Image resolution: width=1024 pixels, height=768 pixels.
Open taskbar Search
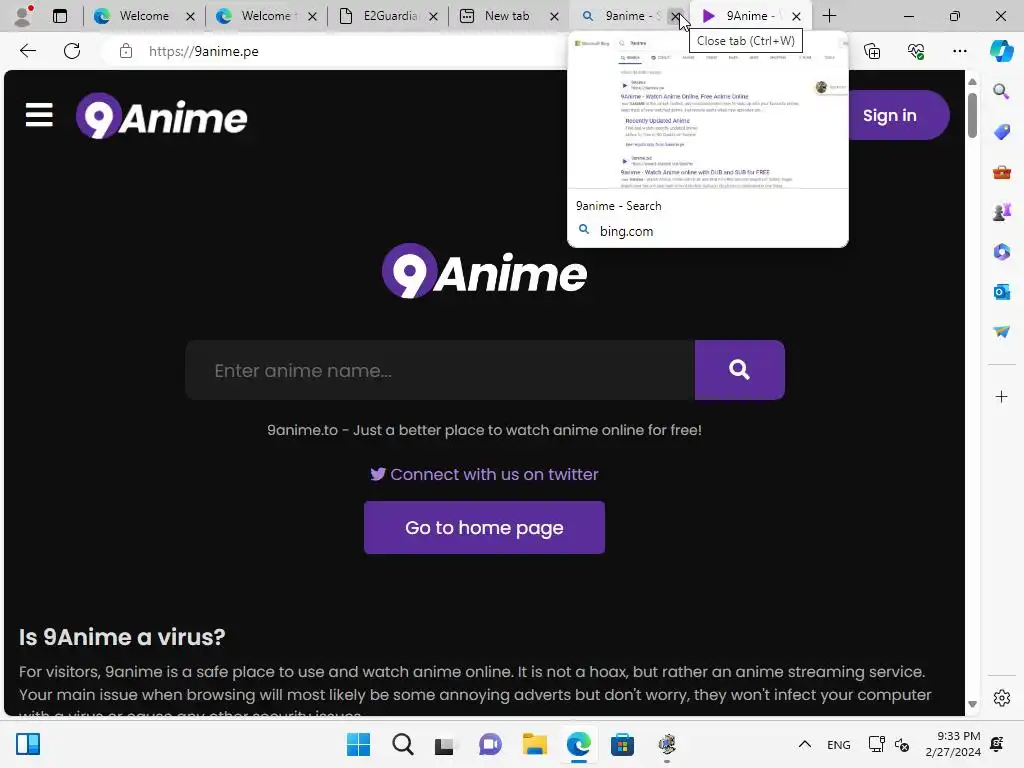click(402, 744)
